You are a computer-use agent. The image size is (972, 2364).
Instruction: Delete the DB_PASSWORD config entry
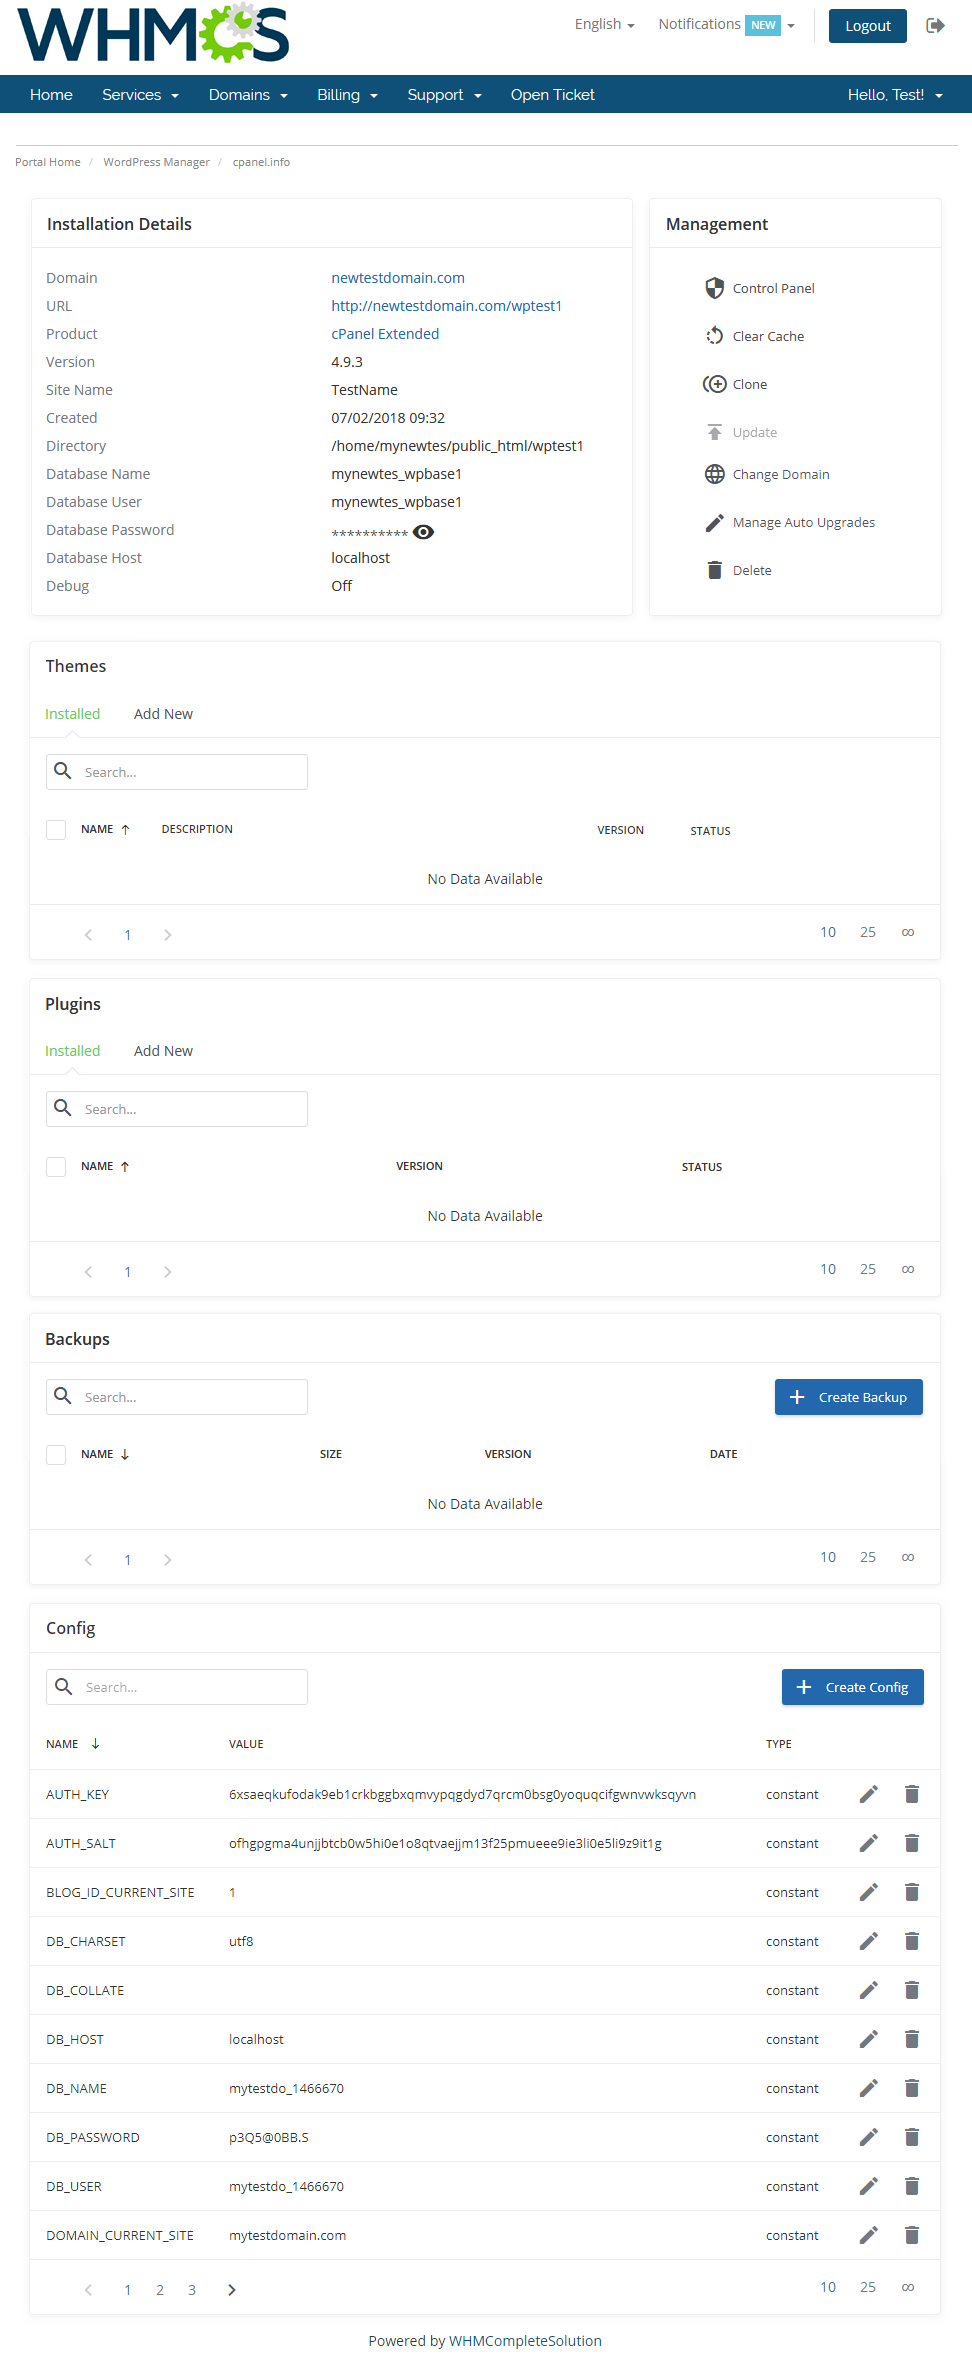pos(911,2137)
